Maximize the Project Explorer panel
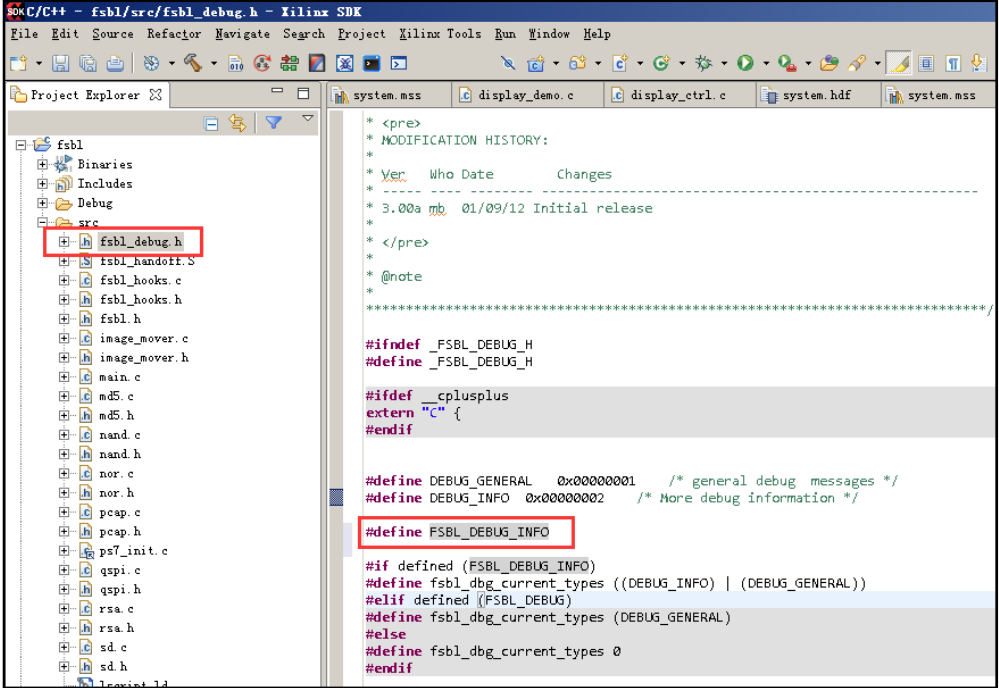The height and width of the screenshot is (688, 999). click(x=304, y=93)
